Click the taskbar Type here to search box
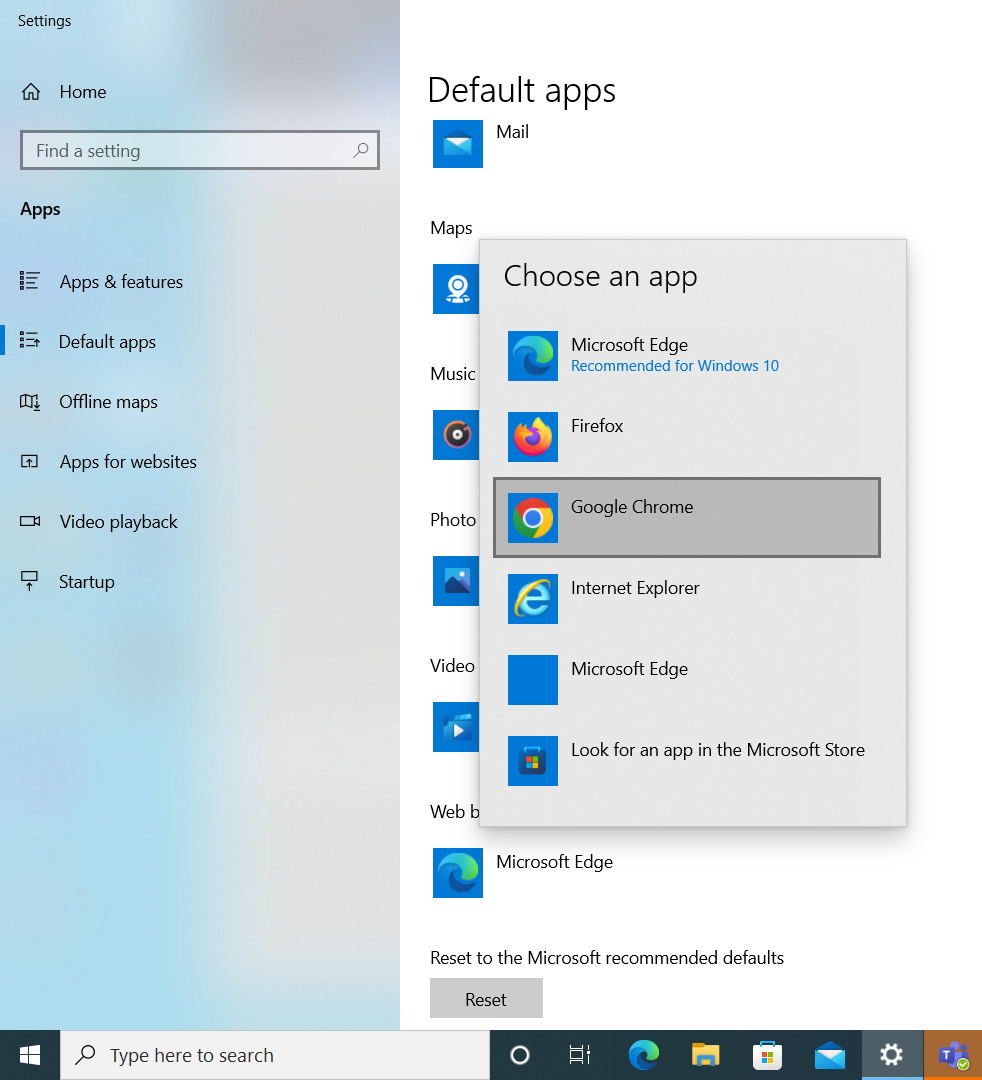This screenshot has width=982, height=1080. click(x=275, y=1055)
